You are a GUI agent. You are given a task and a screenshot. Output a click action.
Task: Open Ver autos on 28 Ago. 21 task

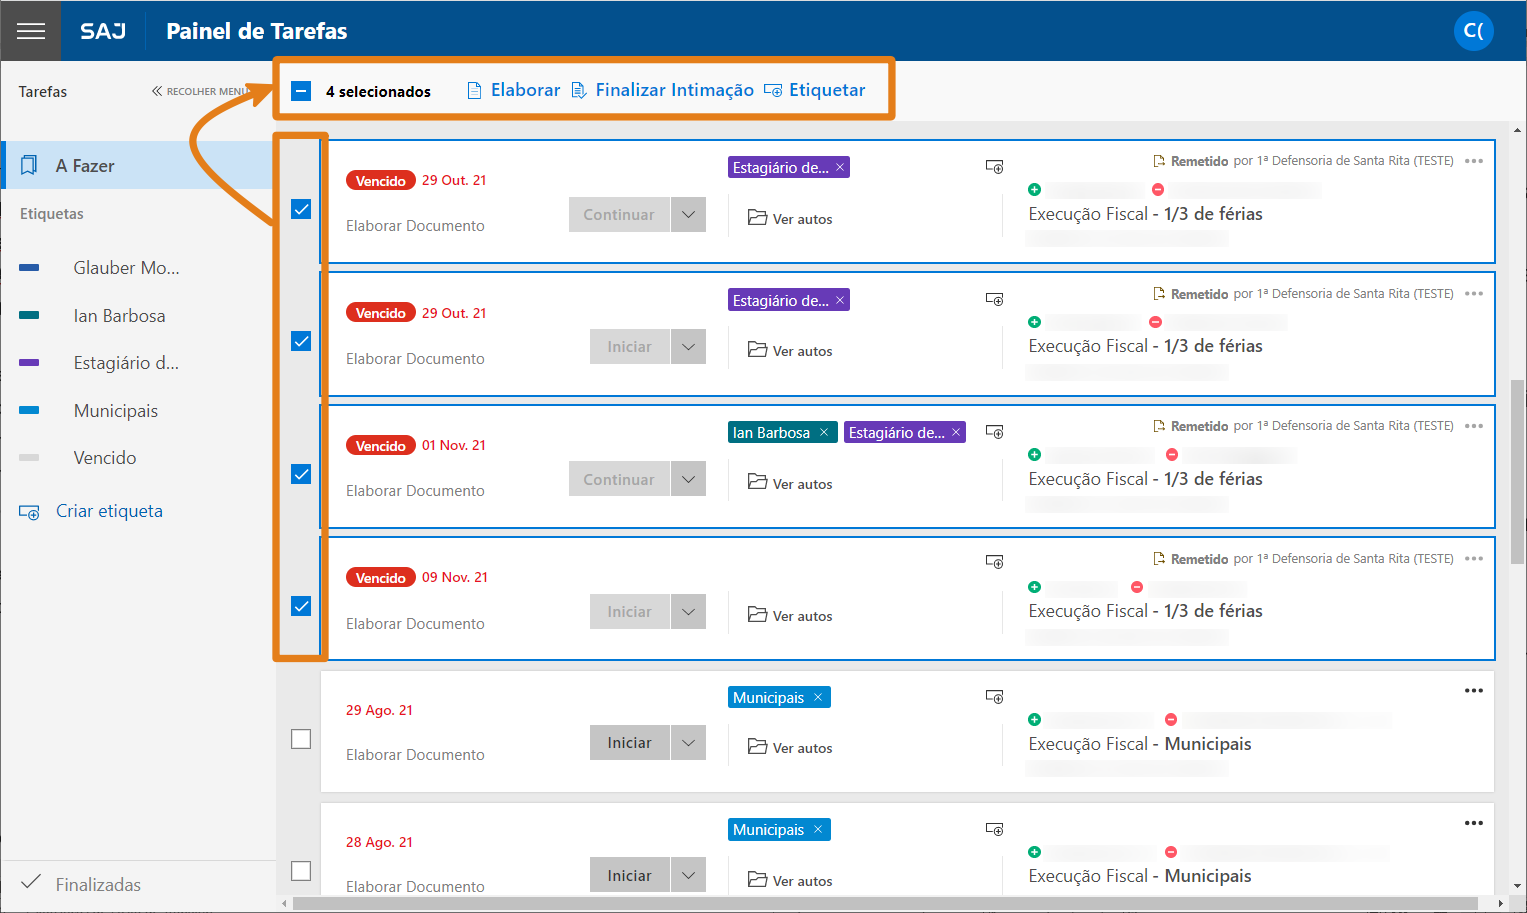pyautogui.click(x=790, y=880)
